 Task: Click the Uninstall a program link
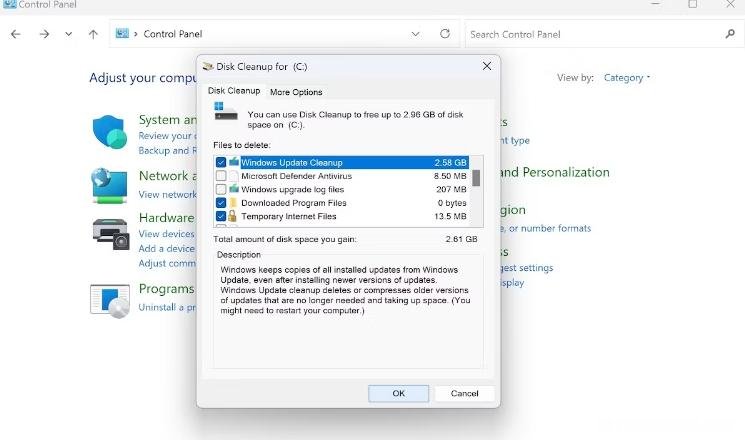167,307
